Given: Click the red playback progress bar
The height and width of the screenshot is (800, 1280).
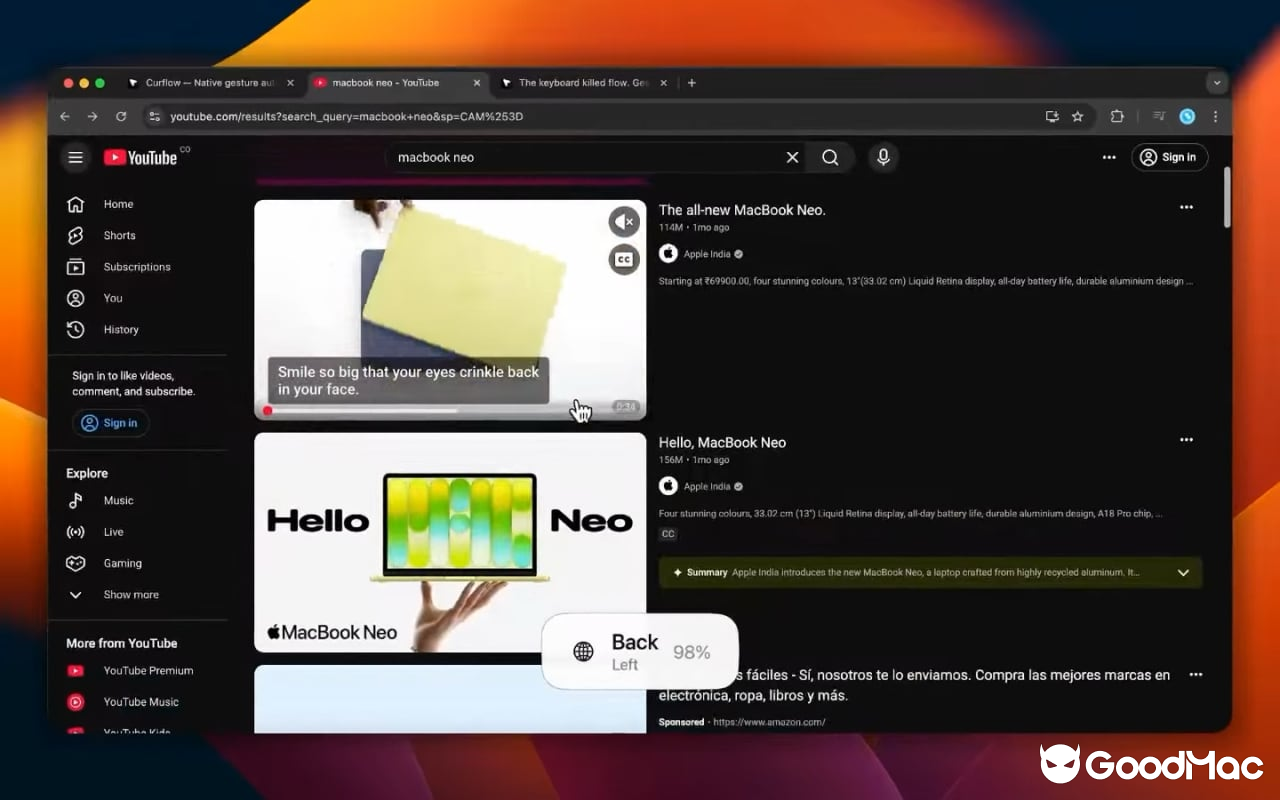Looking at the screenshot, I should (267, 410).
